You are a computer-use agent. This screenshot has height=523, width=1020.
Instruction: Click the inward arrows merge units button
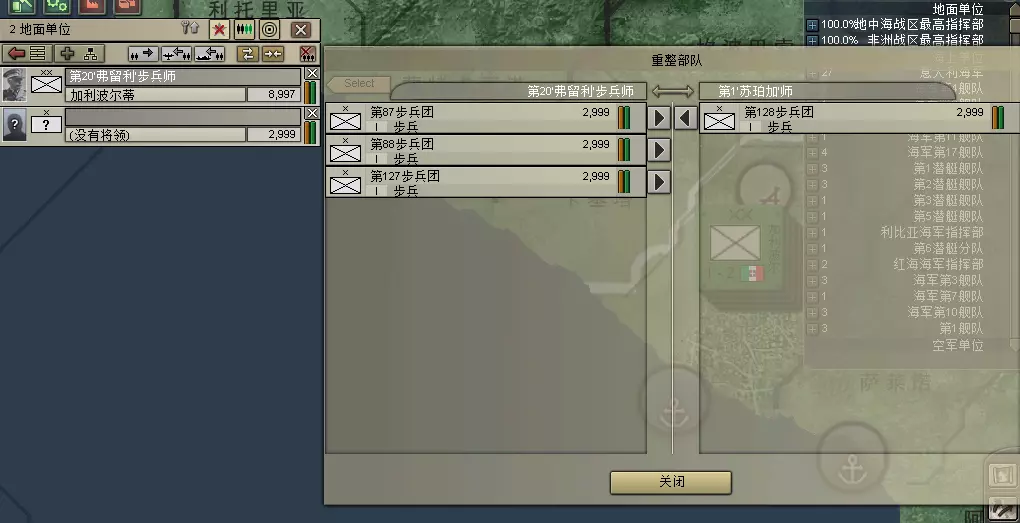(273, 53)
